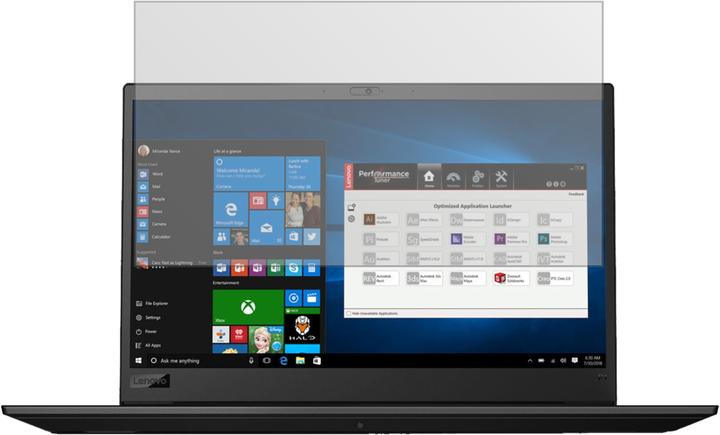The width and height of the screenshot is (720, 435).
Task: Open the Movies & TV tile
Action: tap(312, 298)
